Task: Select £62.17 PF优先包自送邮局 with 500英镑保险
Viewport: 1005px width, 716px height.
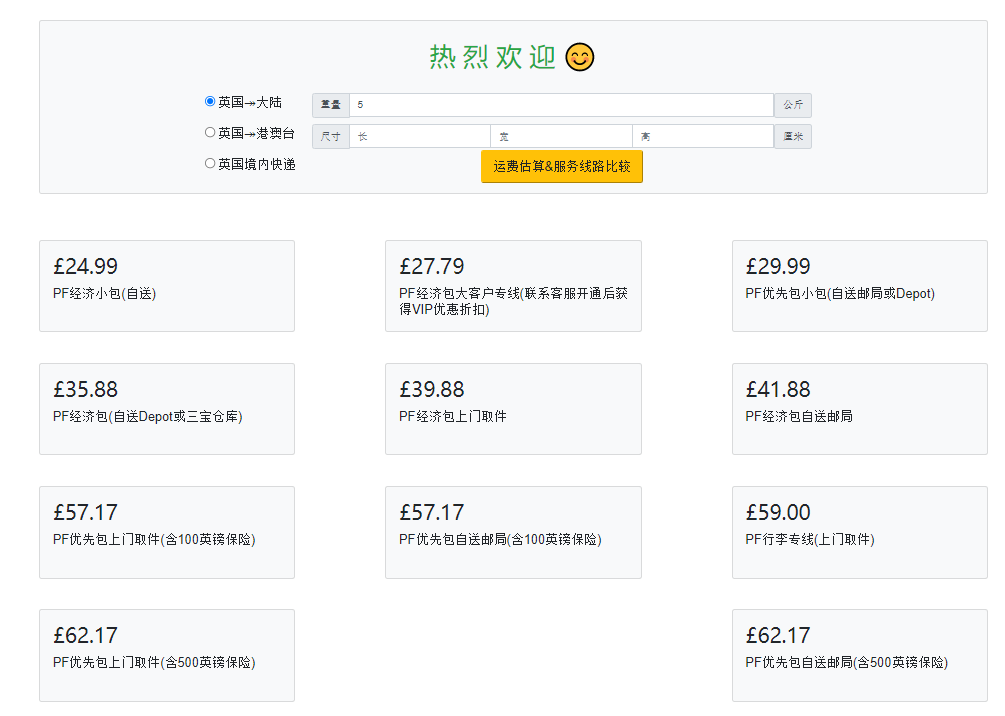Action: coord(859,654)
